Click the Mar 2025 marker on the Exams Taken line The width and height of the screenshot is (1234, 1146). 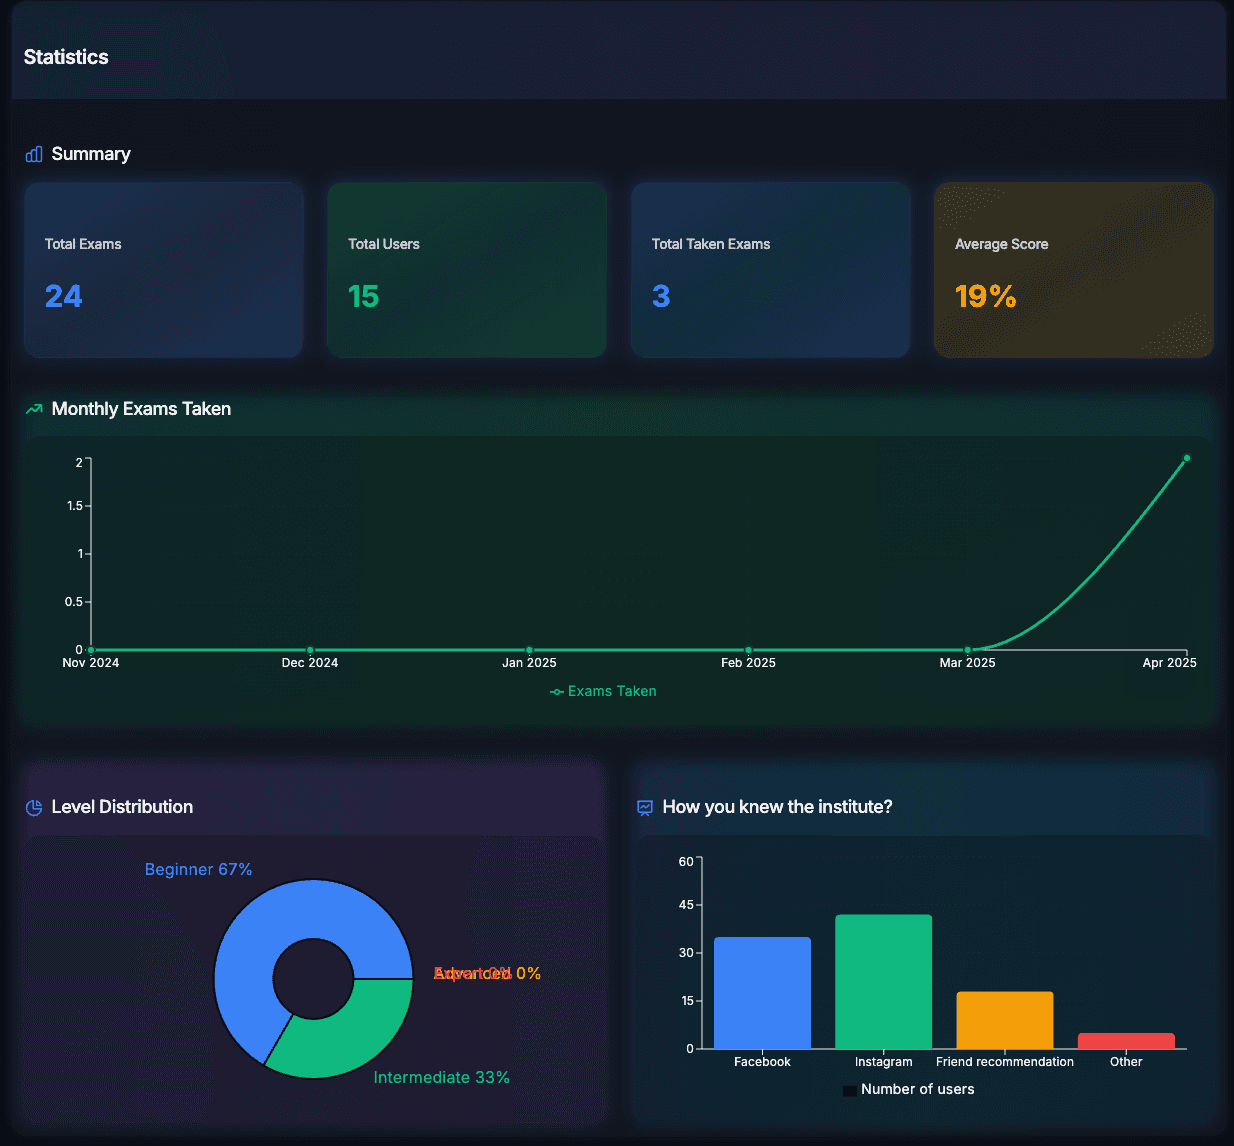(x=967, y=647)
